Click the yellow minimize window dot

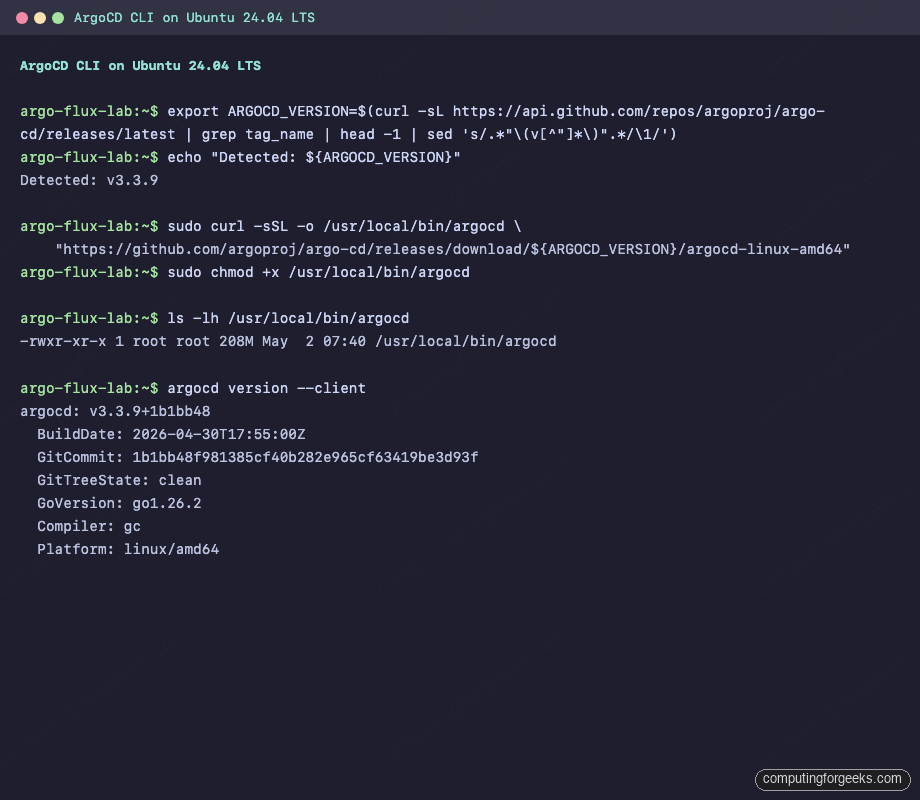[x=40, y=18]
